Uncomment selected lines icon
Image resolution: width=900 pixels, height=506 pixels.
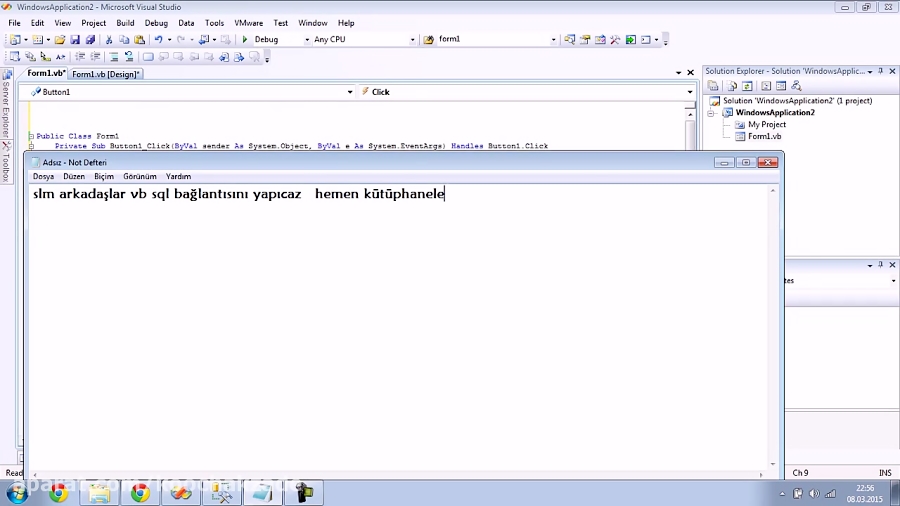point(129,56)
